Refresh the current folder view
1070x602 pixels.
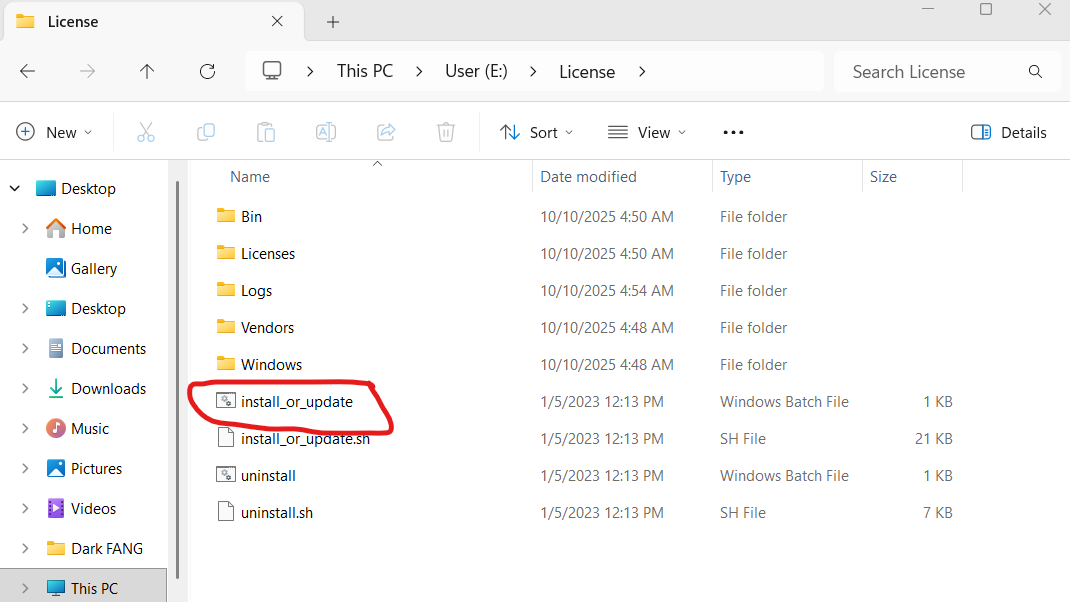(207, 71)
